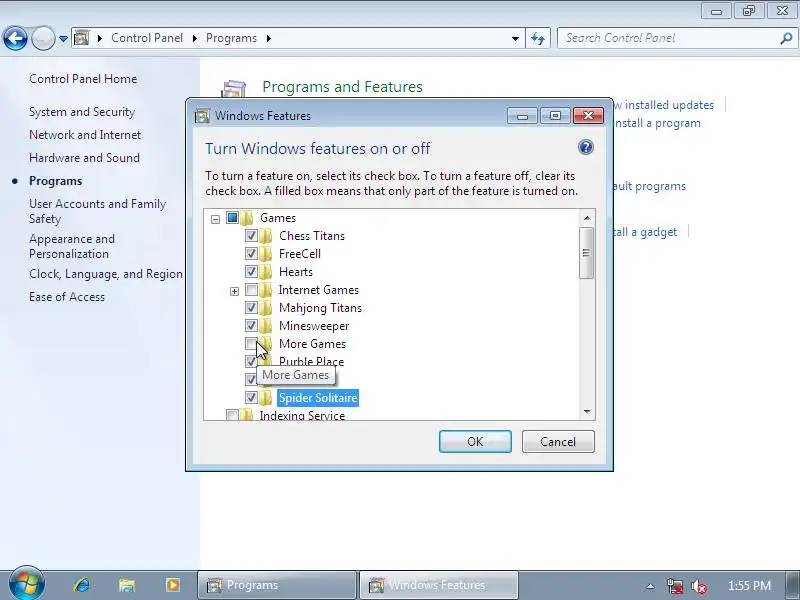Click the Forward navigation arrow button
Viewport: 800px width, 600px height.
pyautogui.click(x=43, y=38)
